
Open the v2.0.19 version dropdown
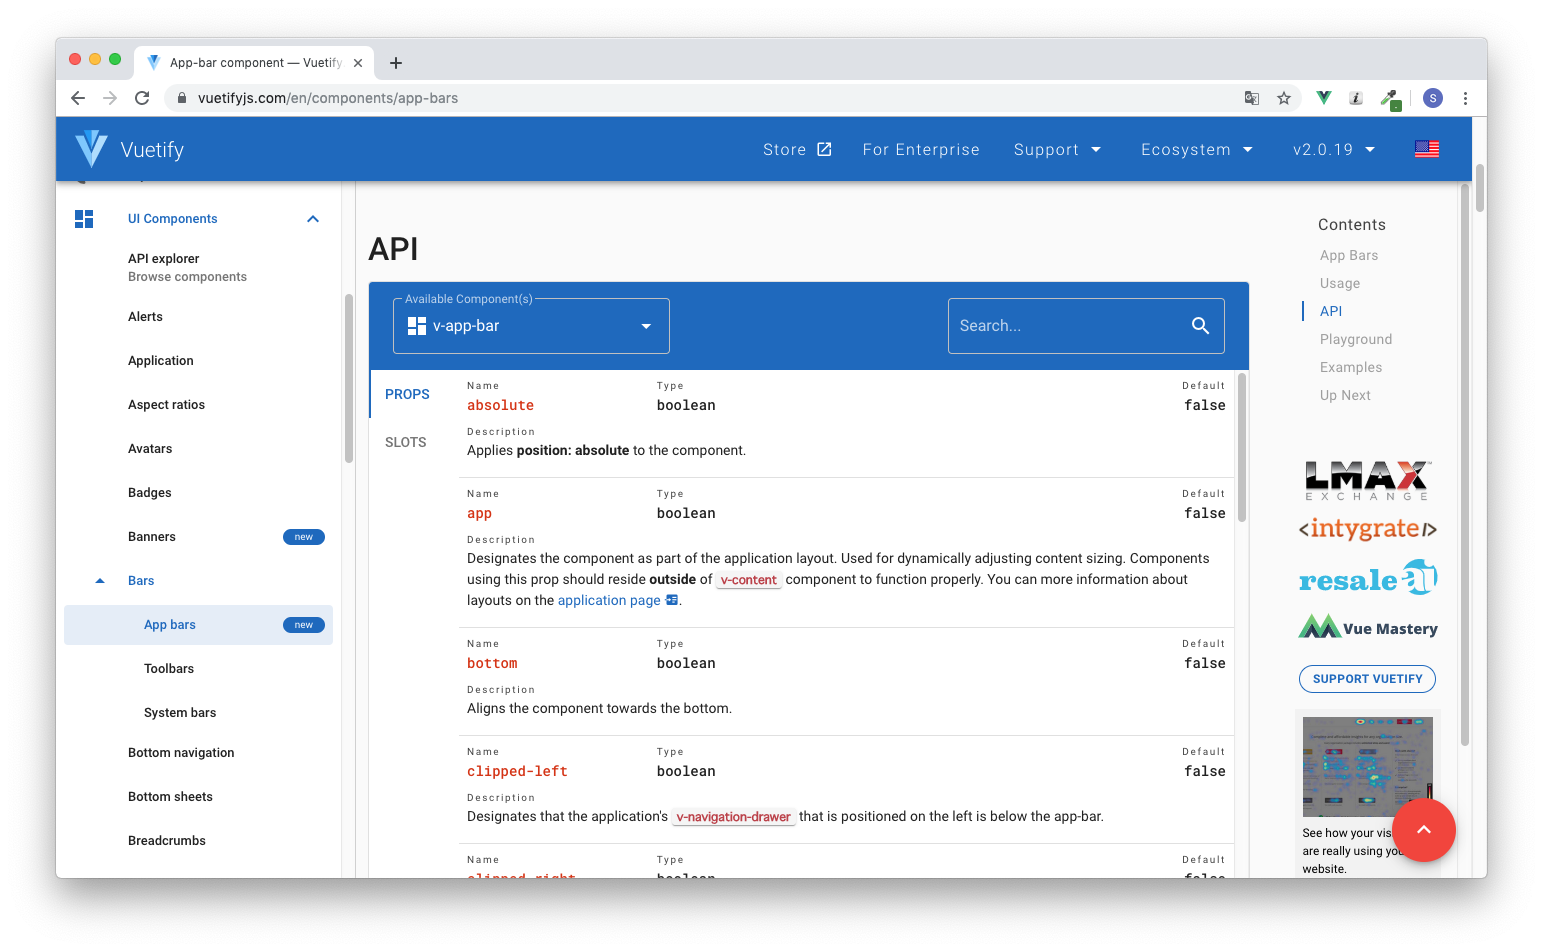click(1332, 148)
